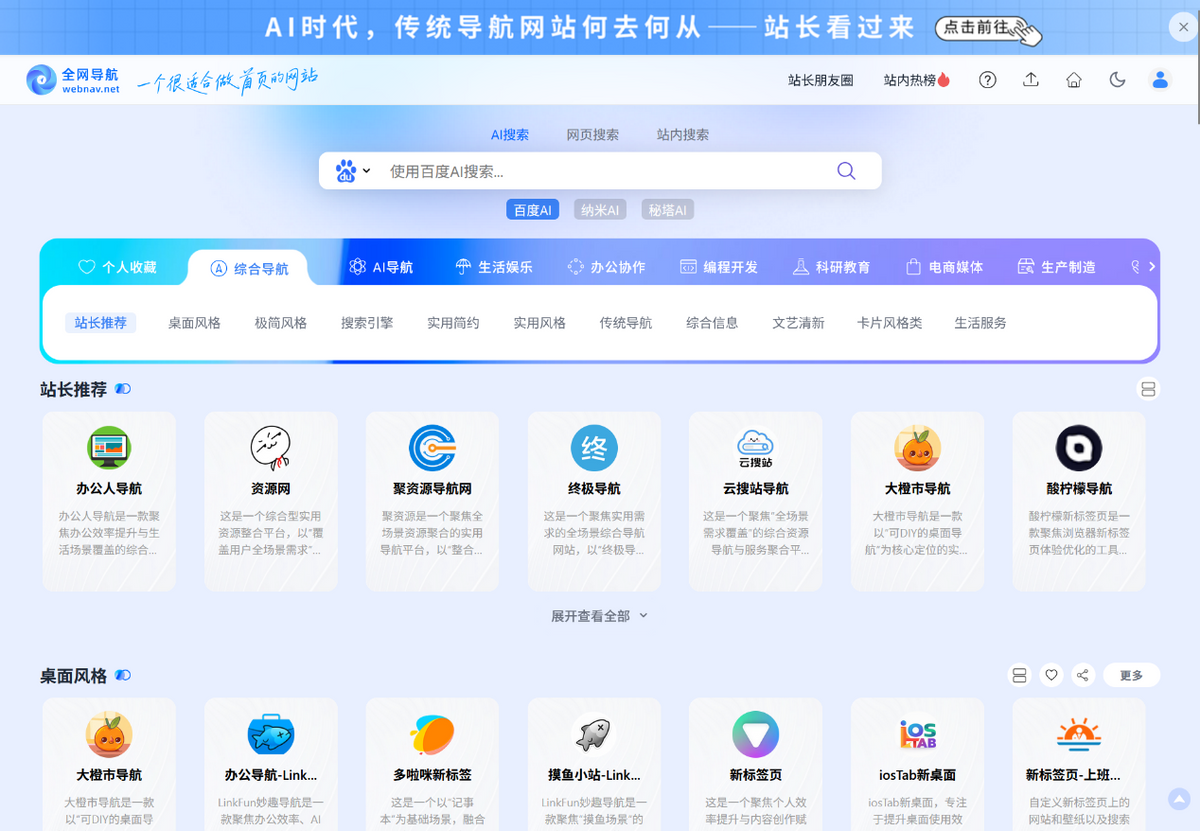Select the 传统导航 subcategory
Image resolution: width=1200 pixels, height=831 pixels.
coord(626,323)
